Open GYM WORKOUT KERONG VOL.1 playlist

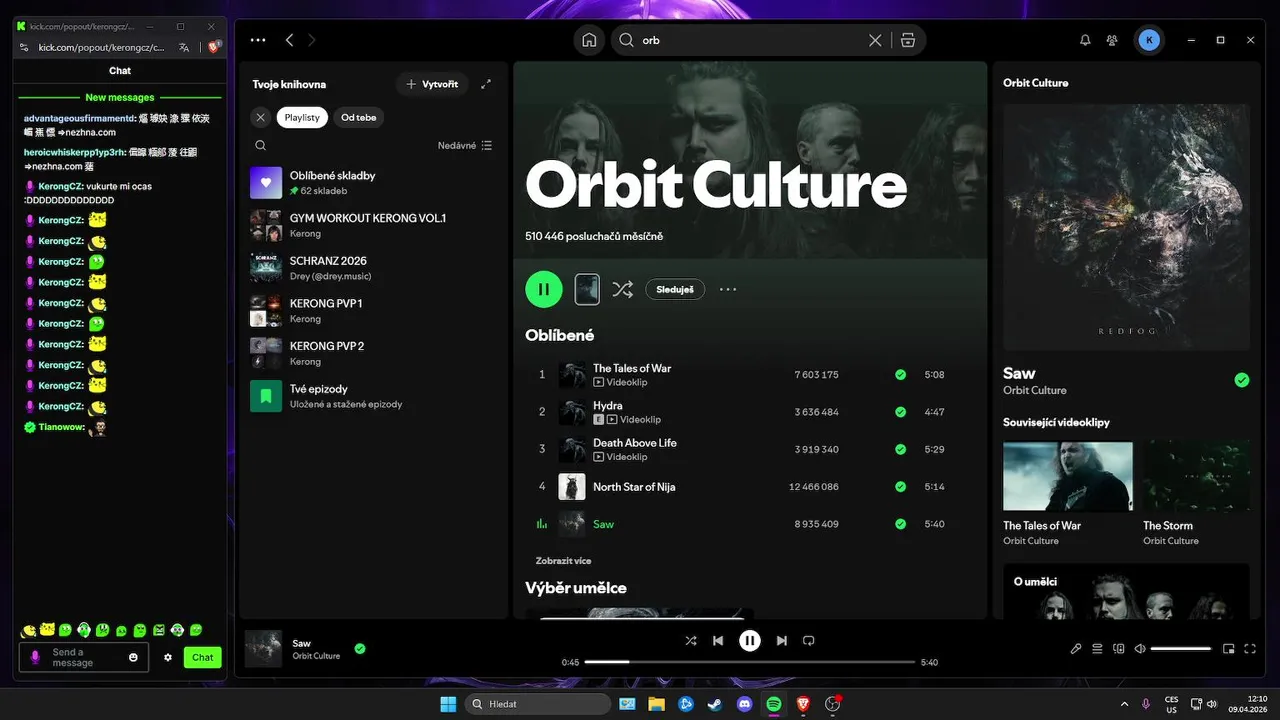374,225
